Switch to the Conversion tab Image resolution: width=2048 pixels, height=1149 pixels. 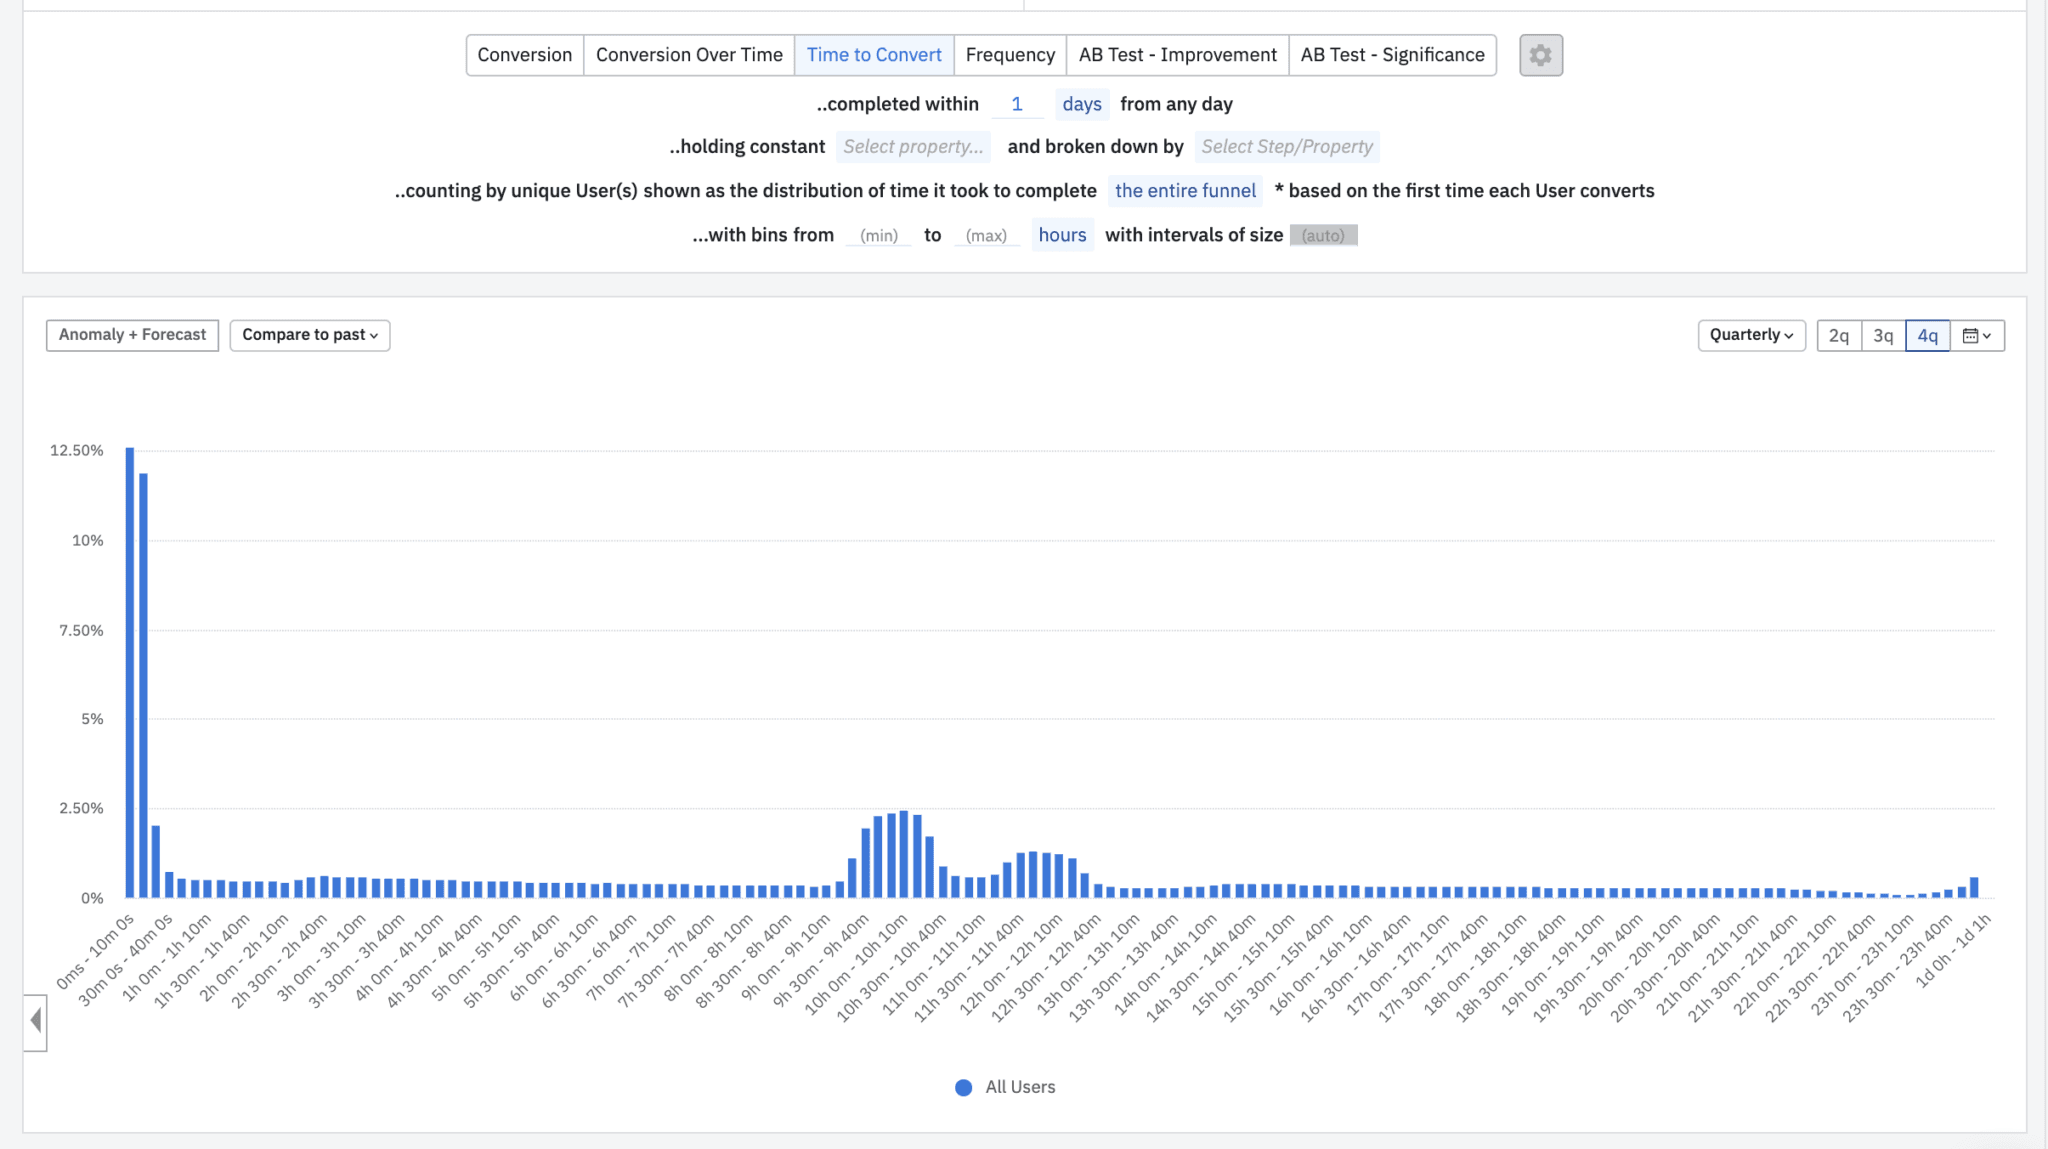pos(524,55)
